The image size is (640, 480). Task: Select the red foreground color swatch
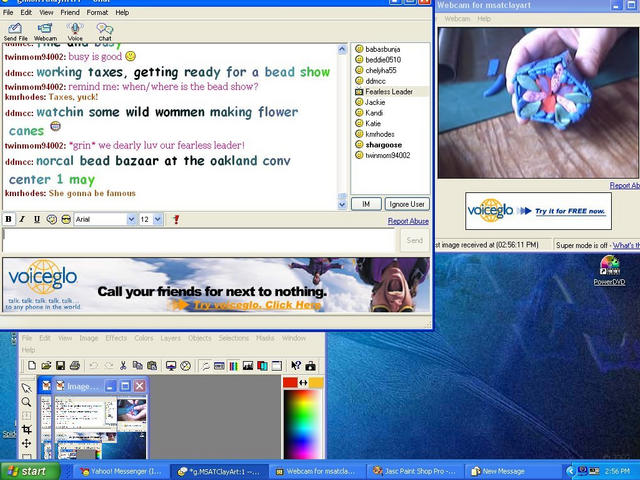290,382
